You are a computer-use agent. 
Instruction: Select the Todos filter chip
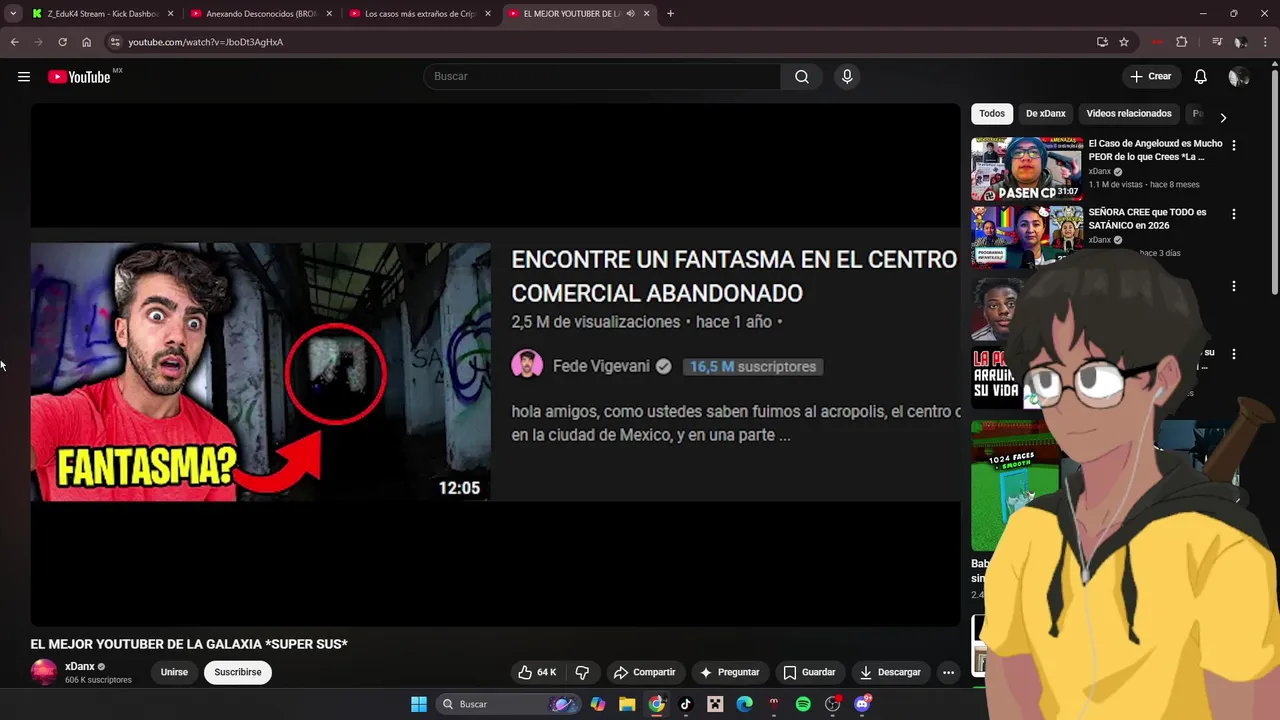pos(992,114)
